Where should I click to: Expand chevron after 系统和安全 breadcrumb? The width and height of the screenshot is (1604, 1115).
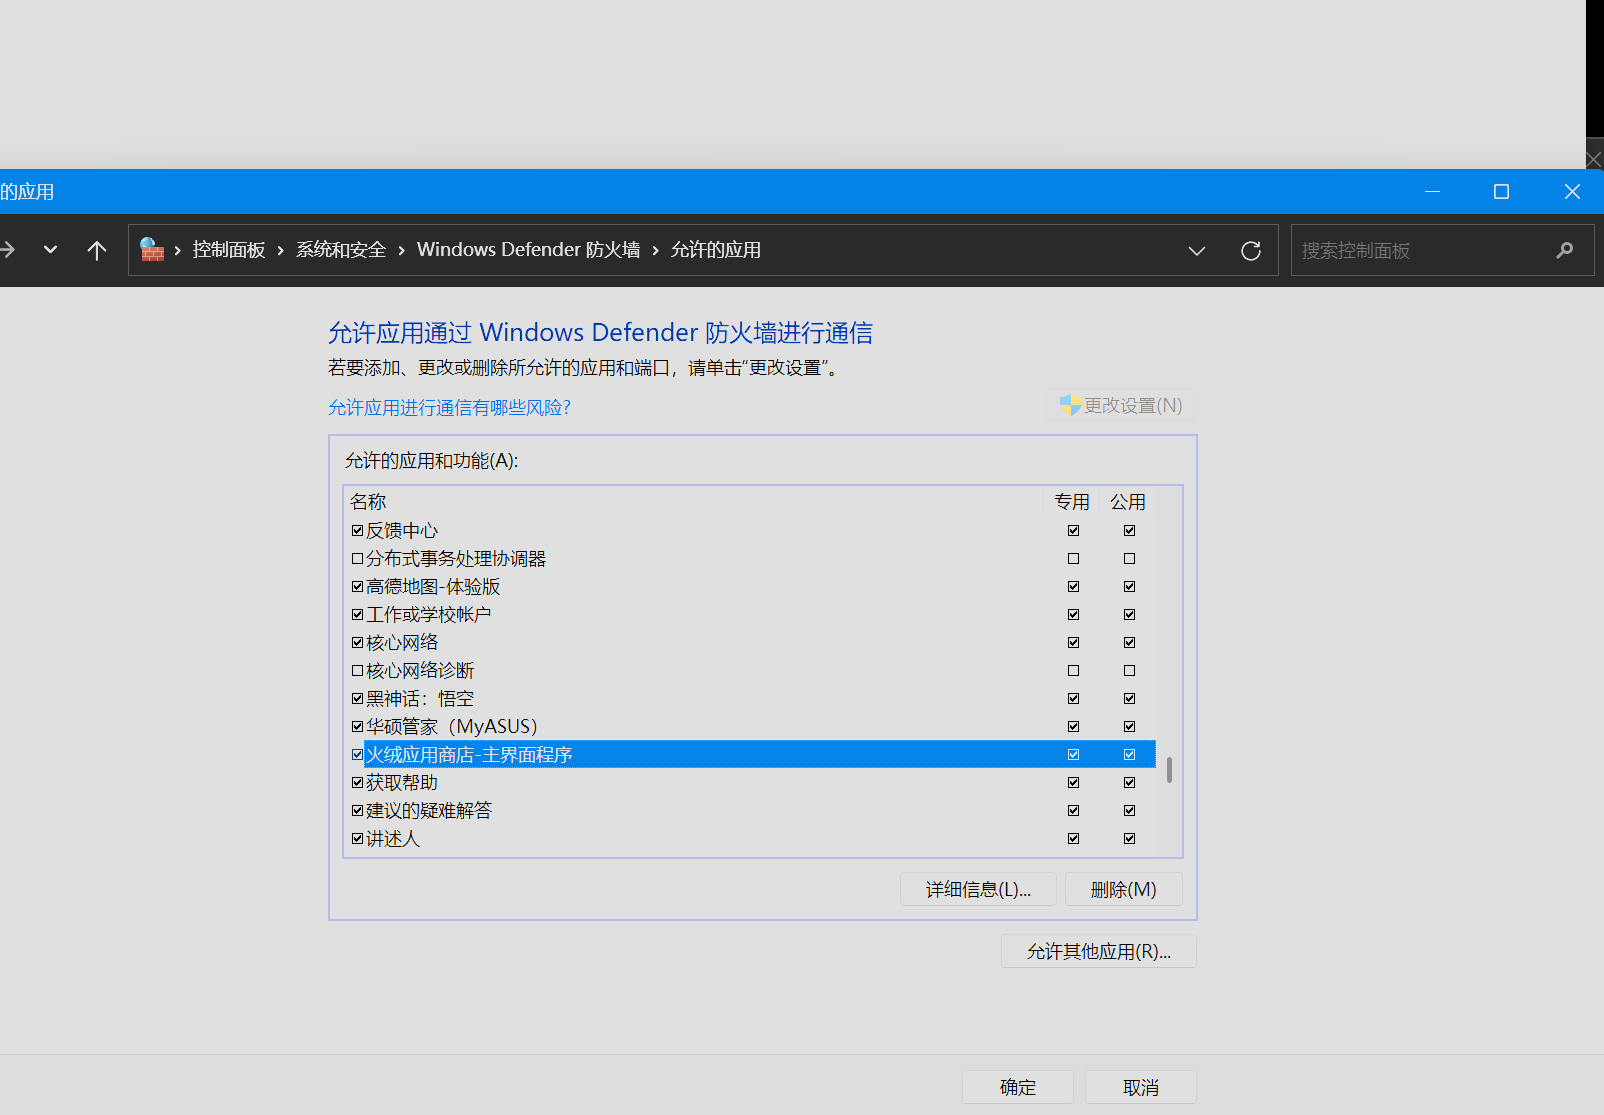click(x=402, y=251)
